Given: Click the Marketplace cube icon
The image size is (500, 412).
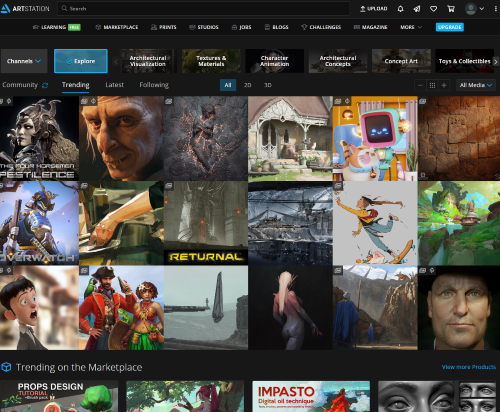Looking at the screenshot, I should 6,367.
